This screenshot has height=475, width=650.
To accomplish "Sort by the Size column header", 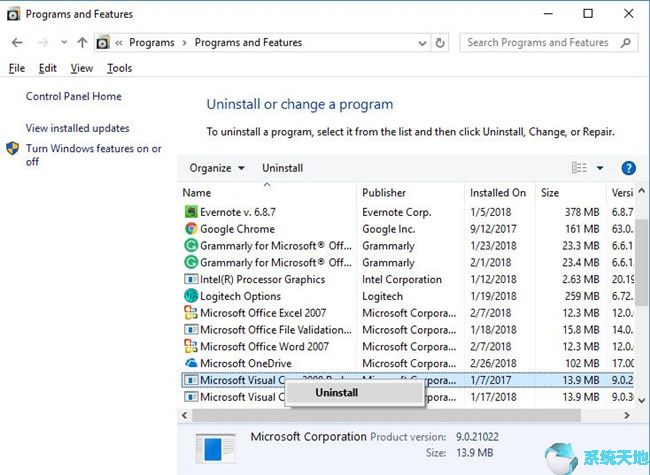I will (x=550, y=192).
